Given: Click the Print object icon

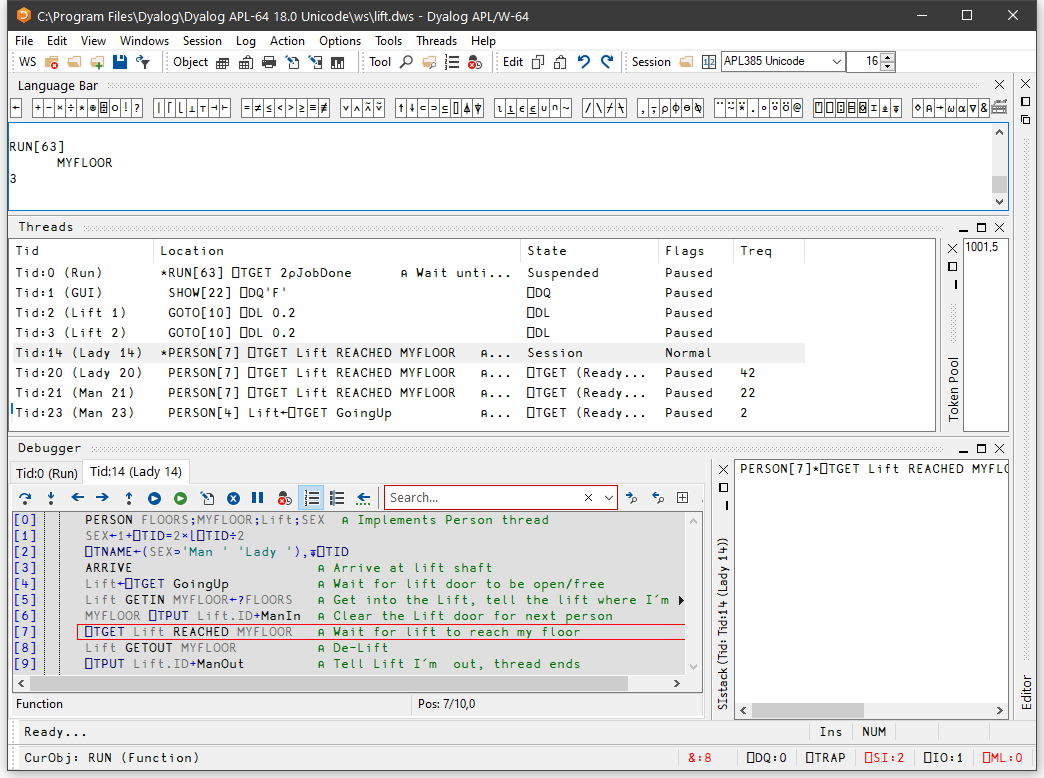Looking at the screenshot, I should [268, 62].
